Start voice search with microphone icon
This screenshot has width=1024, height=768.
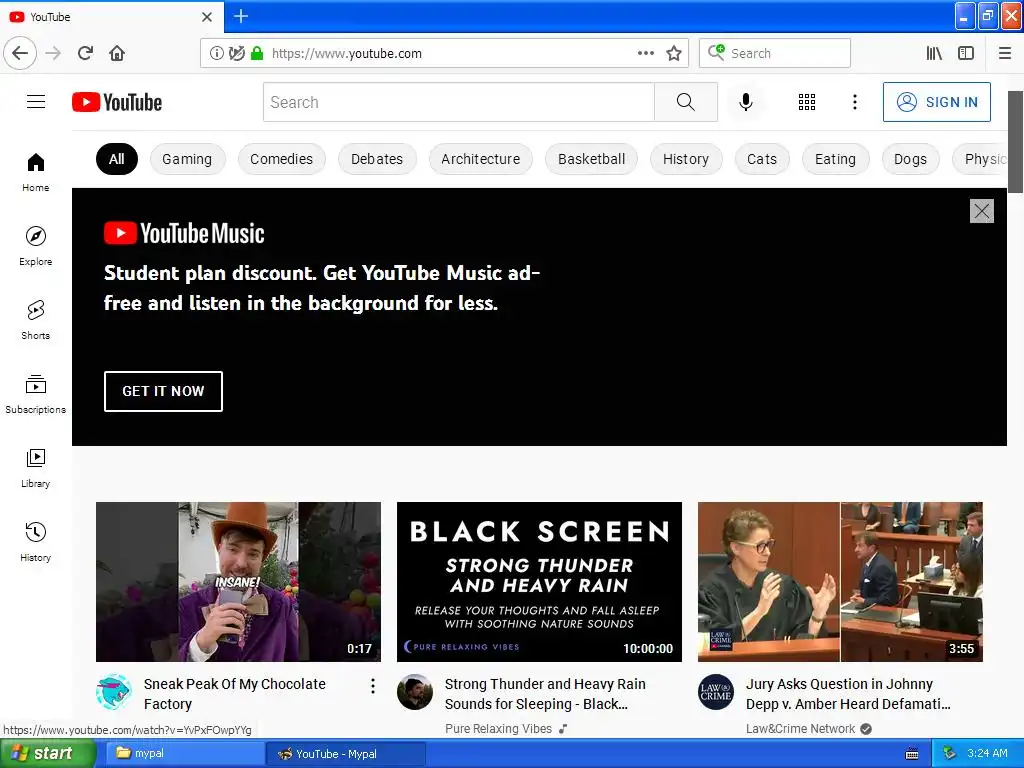point(746,102)
